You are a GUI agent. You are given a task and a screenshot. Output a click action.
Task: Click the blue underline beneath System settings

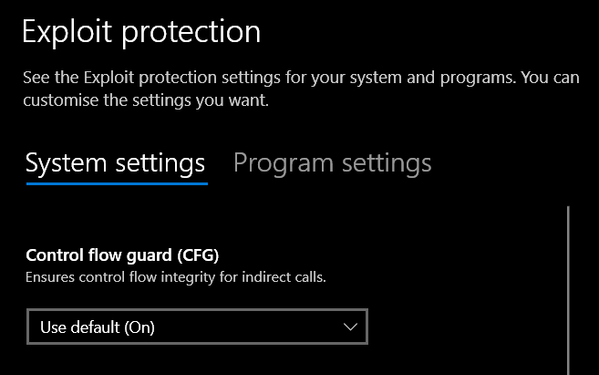coord(117,184)
